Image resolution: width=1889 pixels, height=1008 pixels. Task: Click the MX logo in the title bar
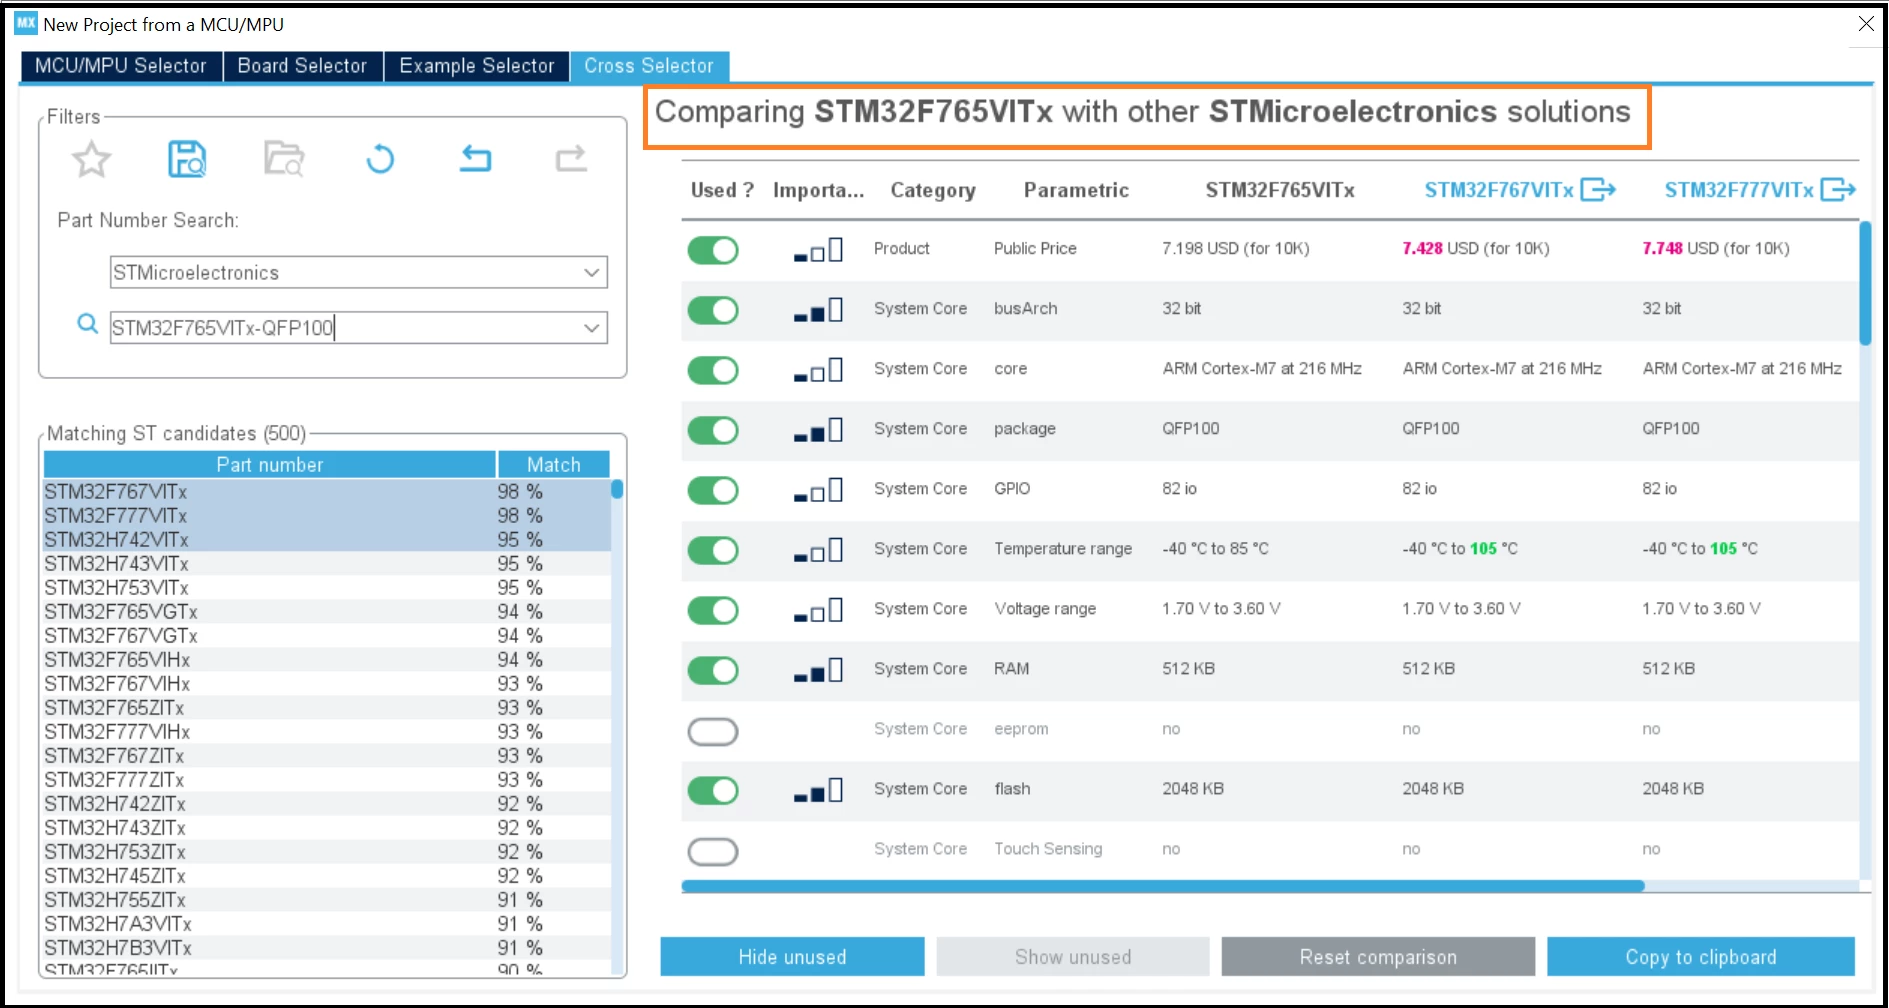point(26,23)
